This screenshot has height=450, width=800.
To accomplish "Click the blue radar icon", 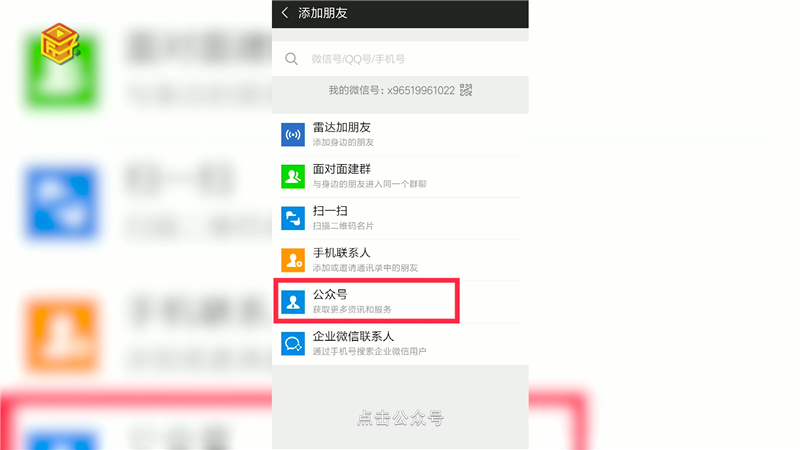I will (x=293, y=135).
